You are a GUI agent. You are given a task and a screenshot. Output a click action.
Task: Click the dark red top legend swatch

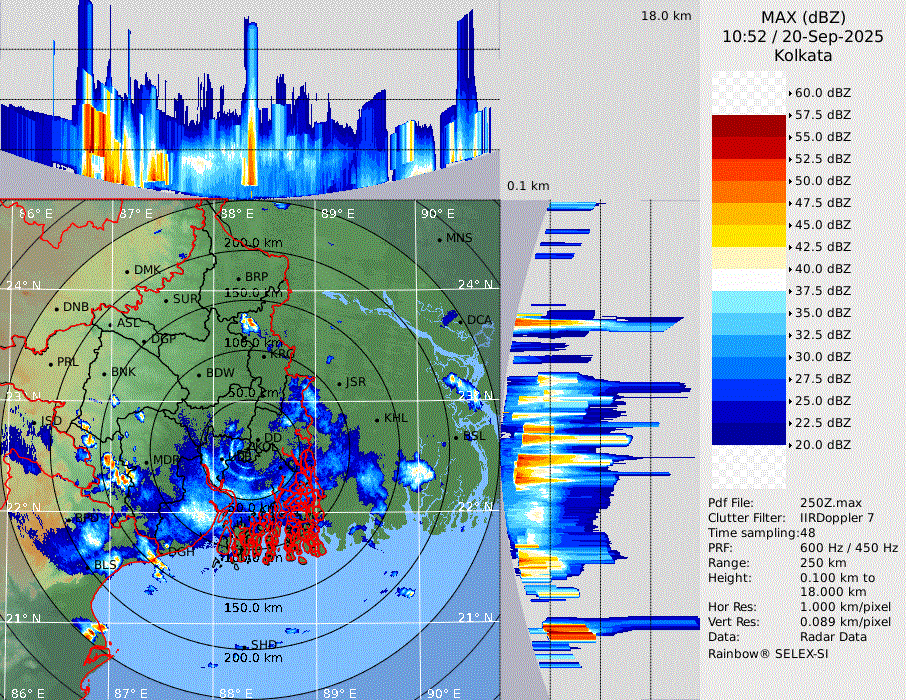click(749, 125)
